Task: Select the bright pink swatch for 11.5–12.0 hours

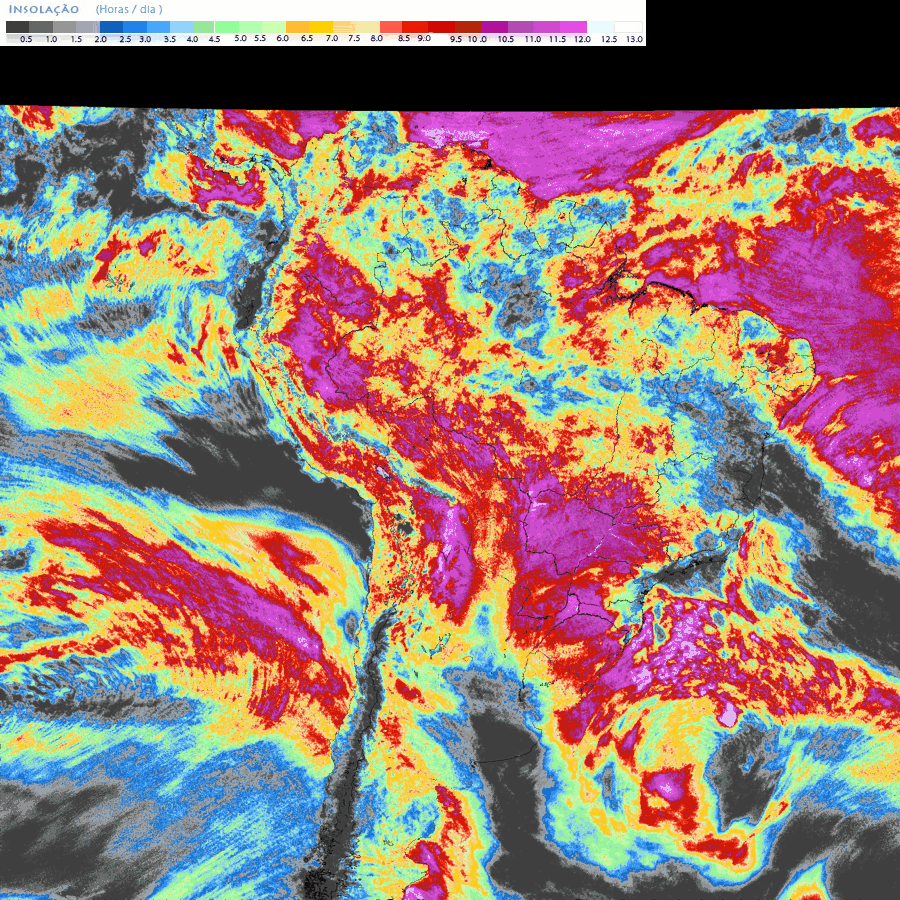Action: [x=573, y=27]
